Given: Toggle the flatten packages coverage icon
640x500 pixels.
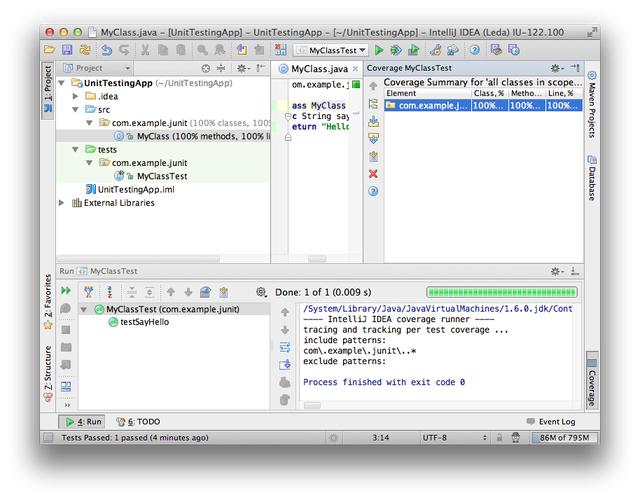Looking at the screenshot, I should click(373, 104).
